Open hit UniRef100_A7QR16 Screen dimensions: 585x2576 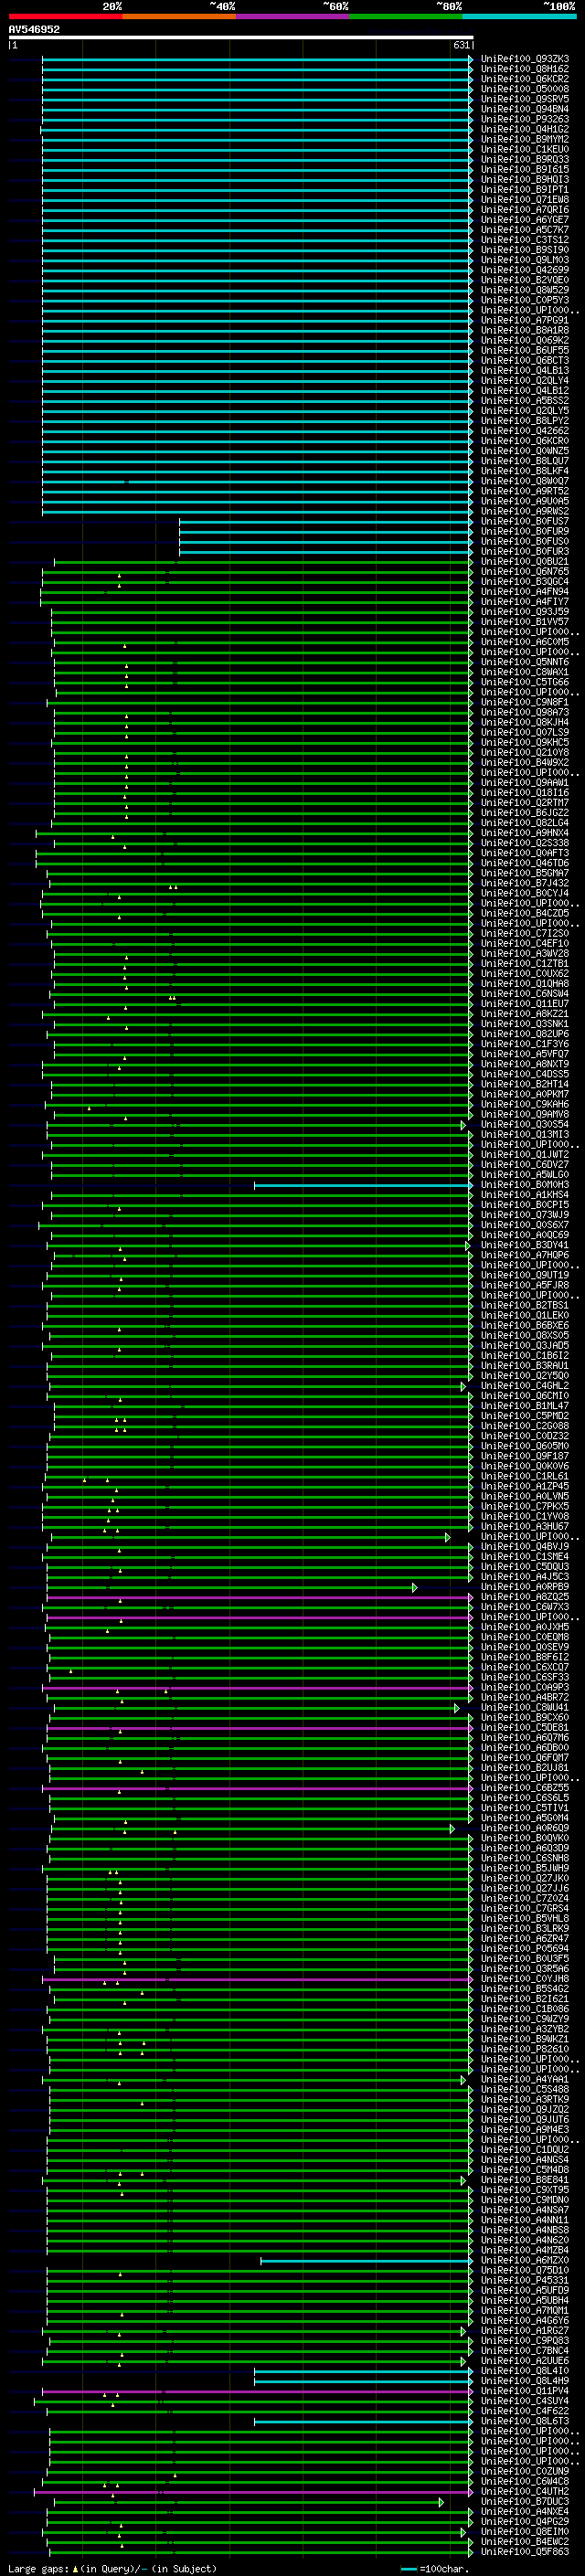[525, 210]
